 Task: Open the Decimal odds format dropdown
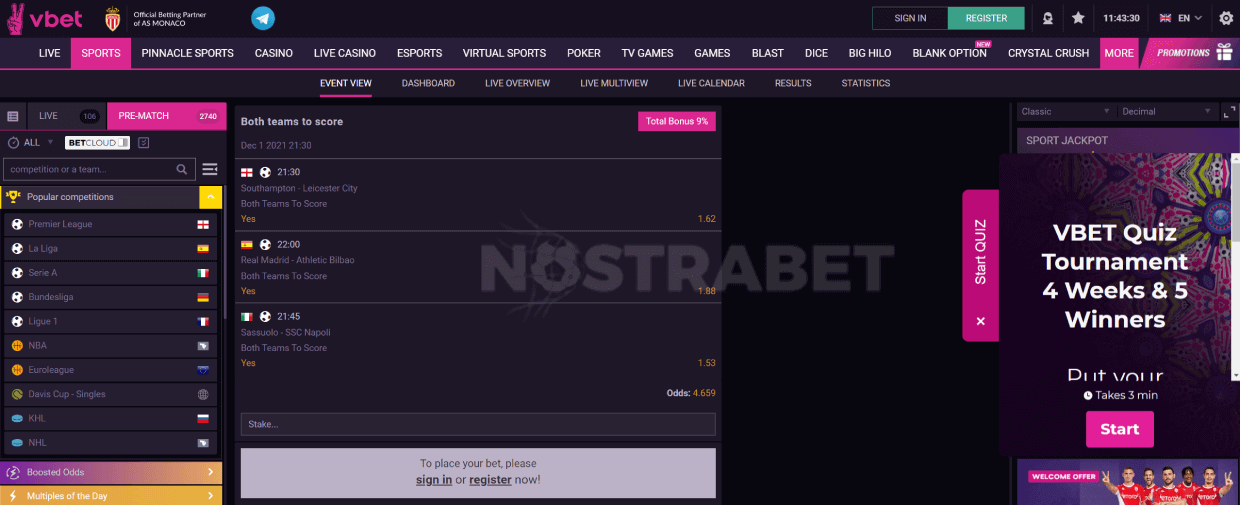(x=1165, y=111)
